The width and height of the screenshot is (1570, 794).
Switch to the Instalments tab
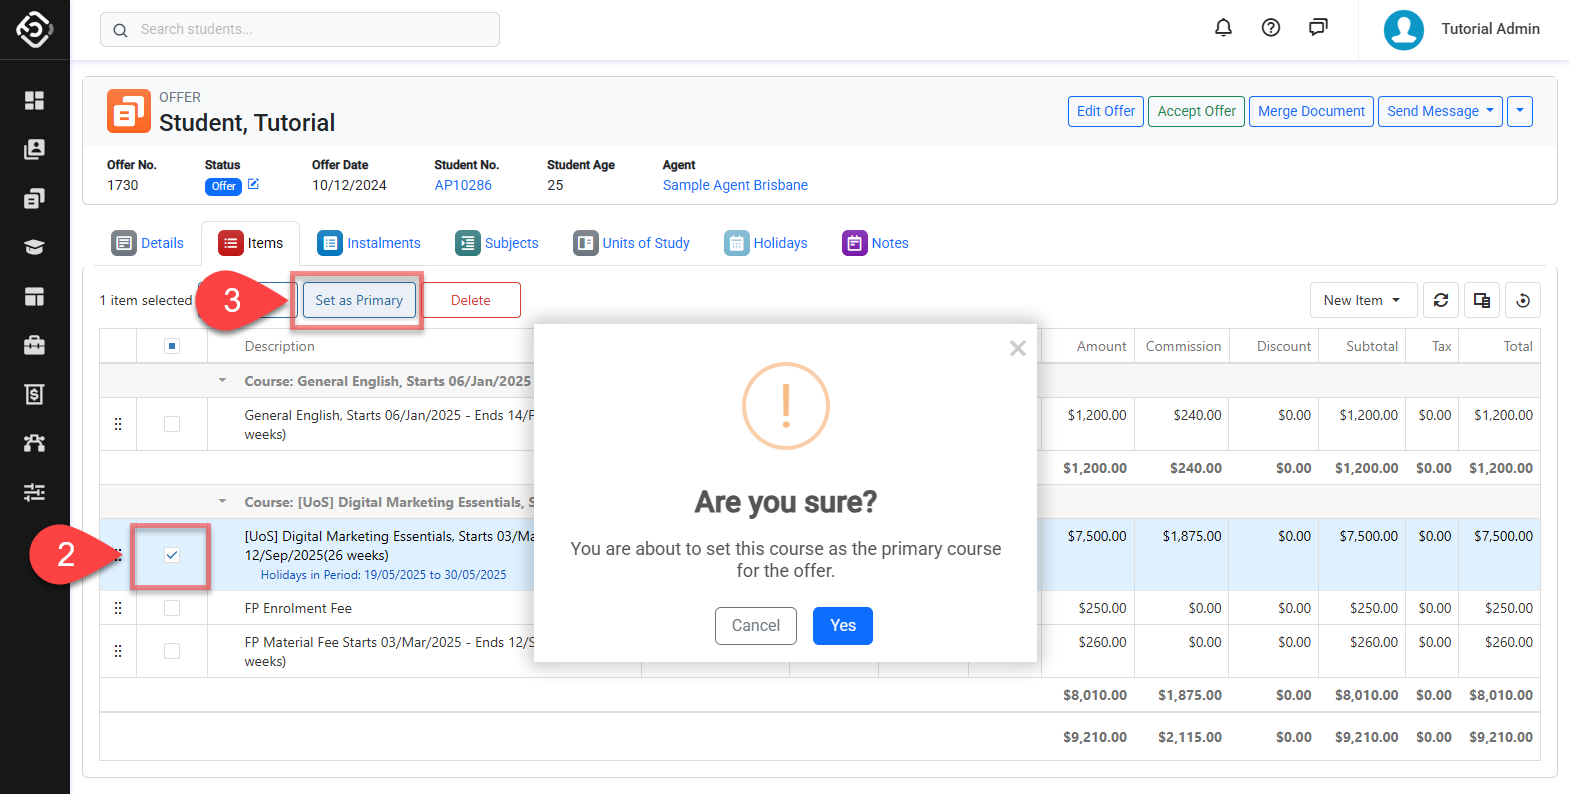[369, 243]
